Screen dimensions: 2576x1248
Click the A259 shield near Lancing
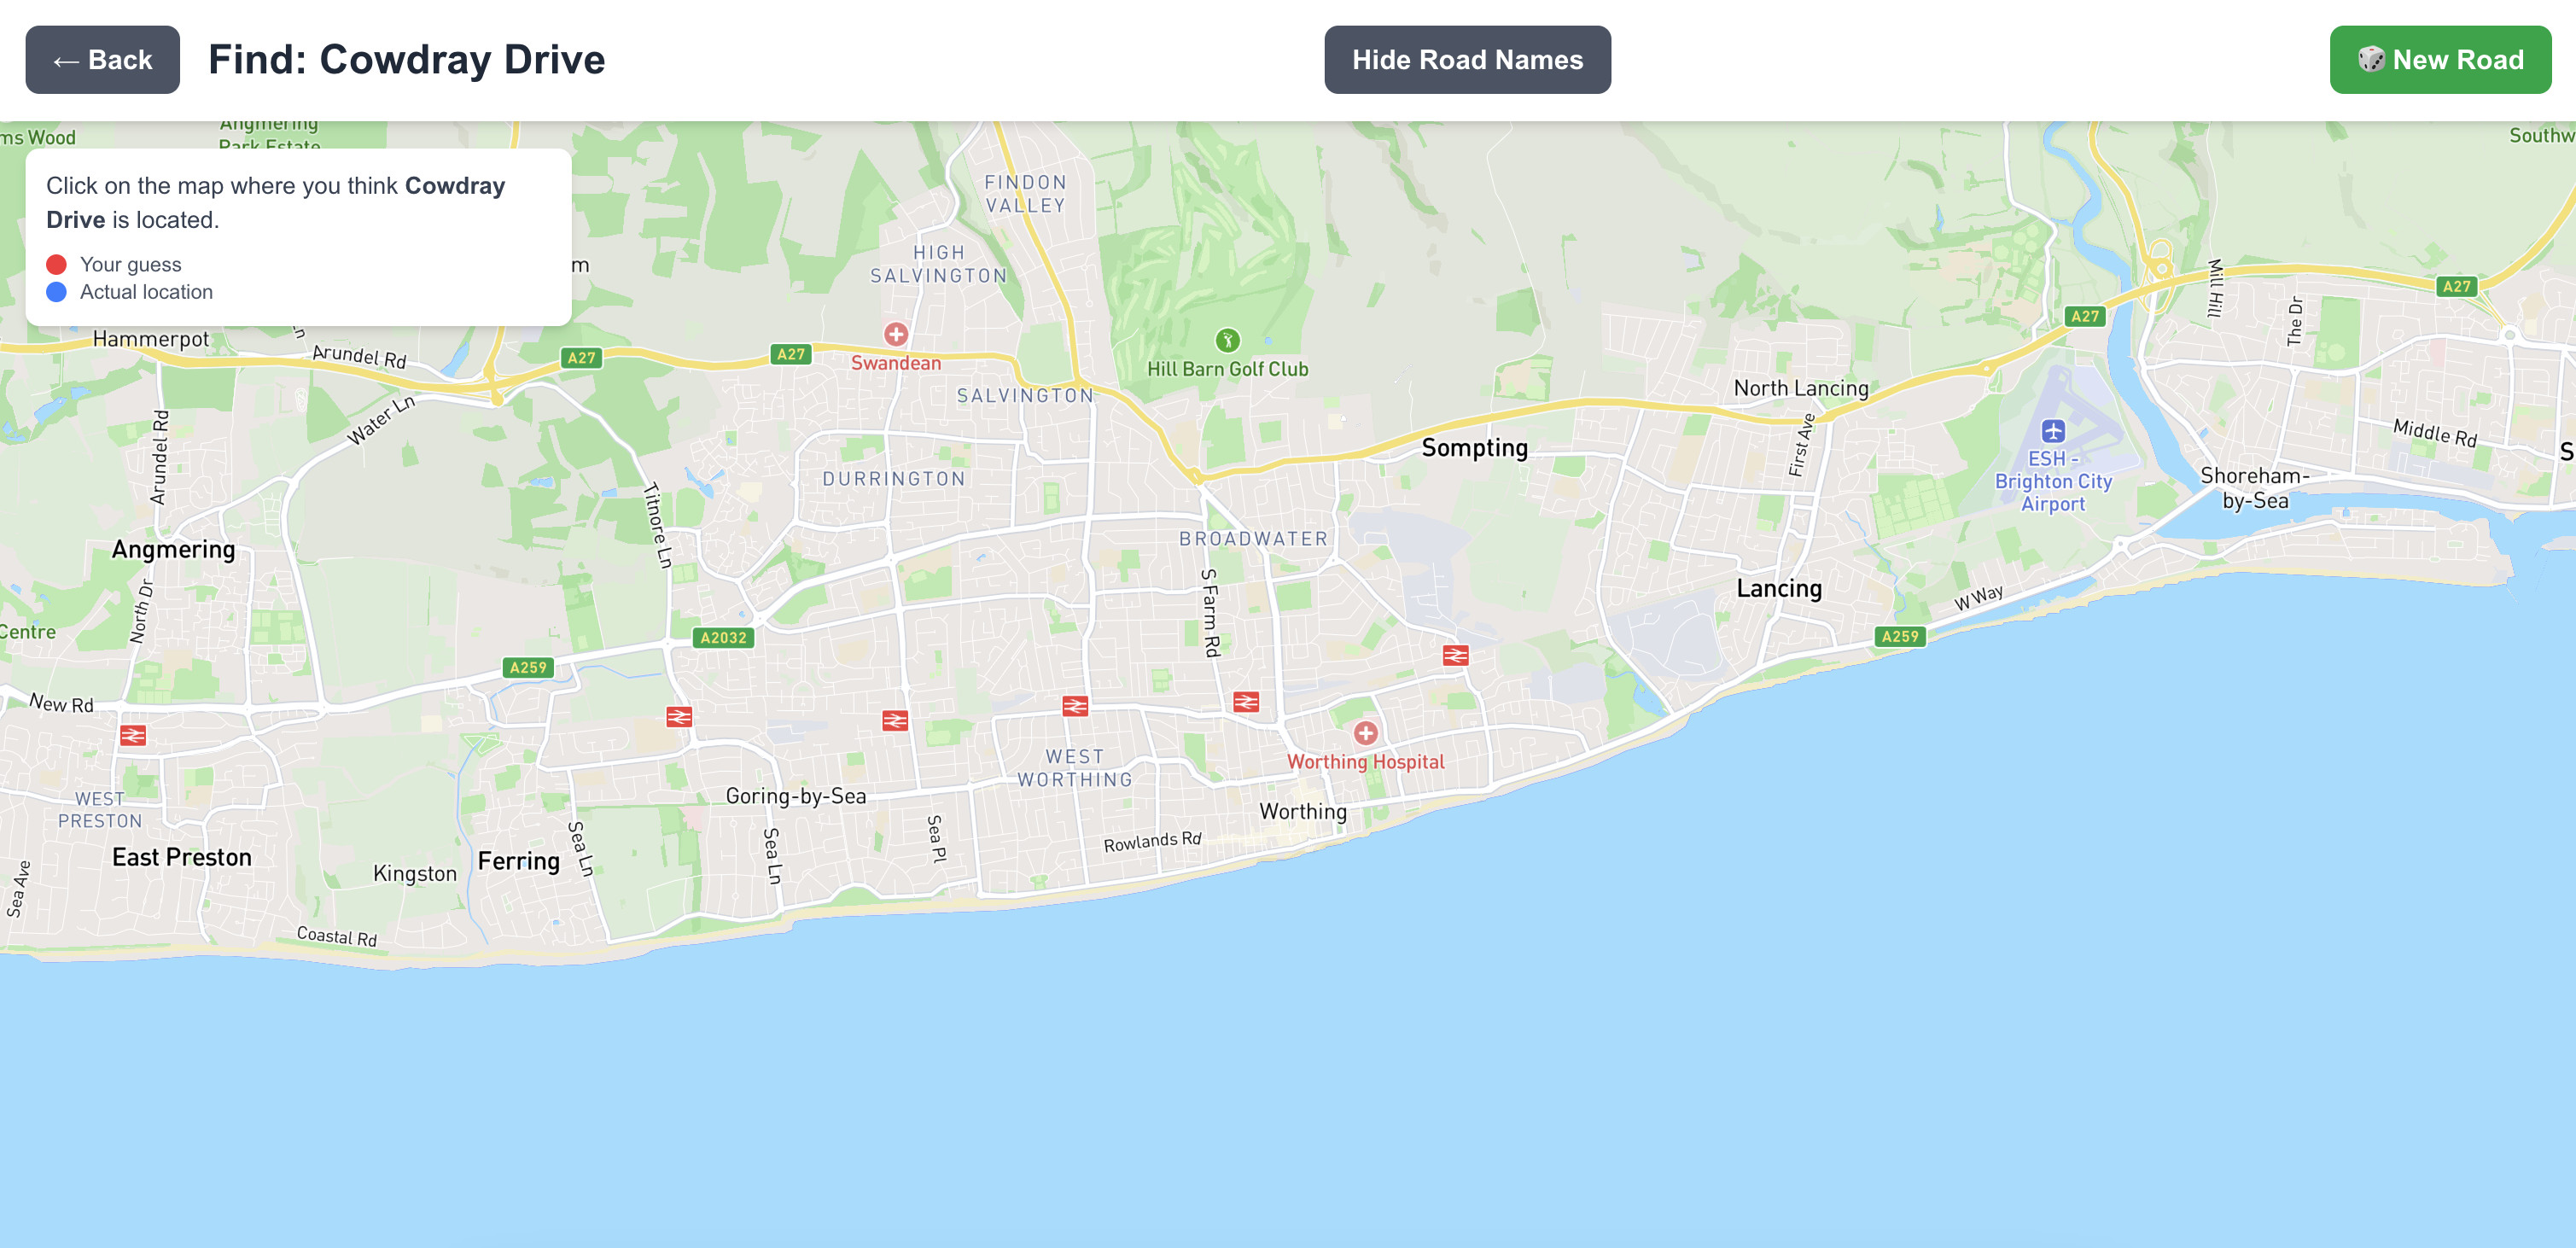click(x=1900, y=636)
